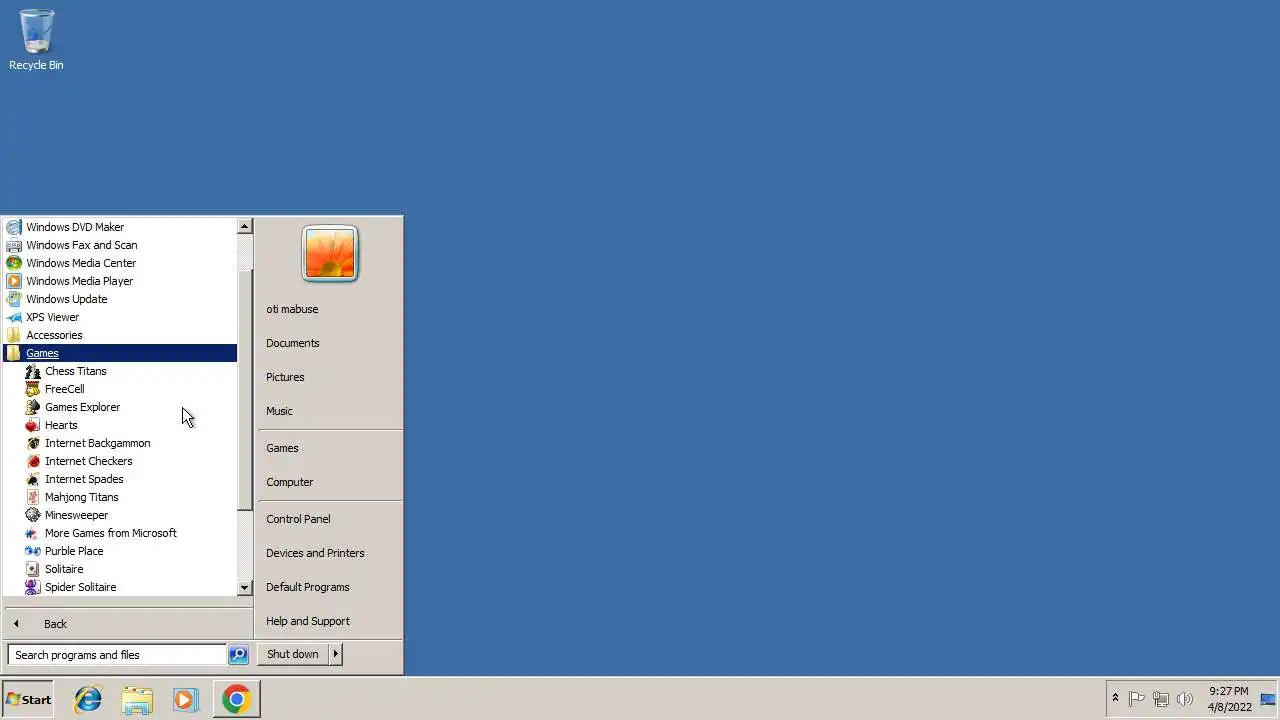Open Games in the right pane
1280x720 pixels.
tap(282, 448)
